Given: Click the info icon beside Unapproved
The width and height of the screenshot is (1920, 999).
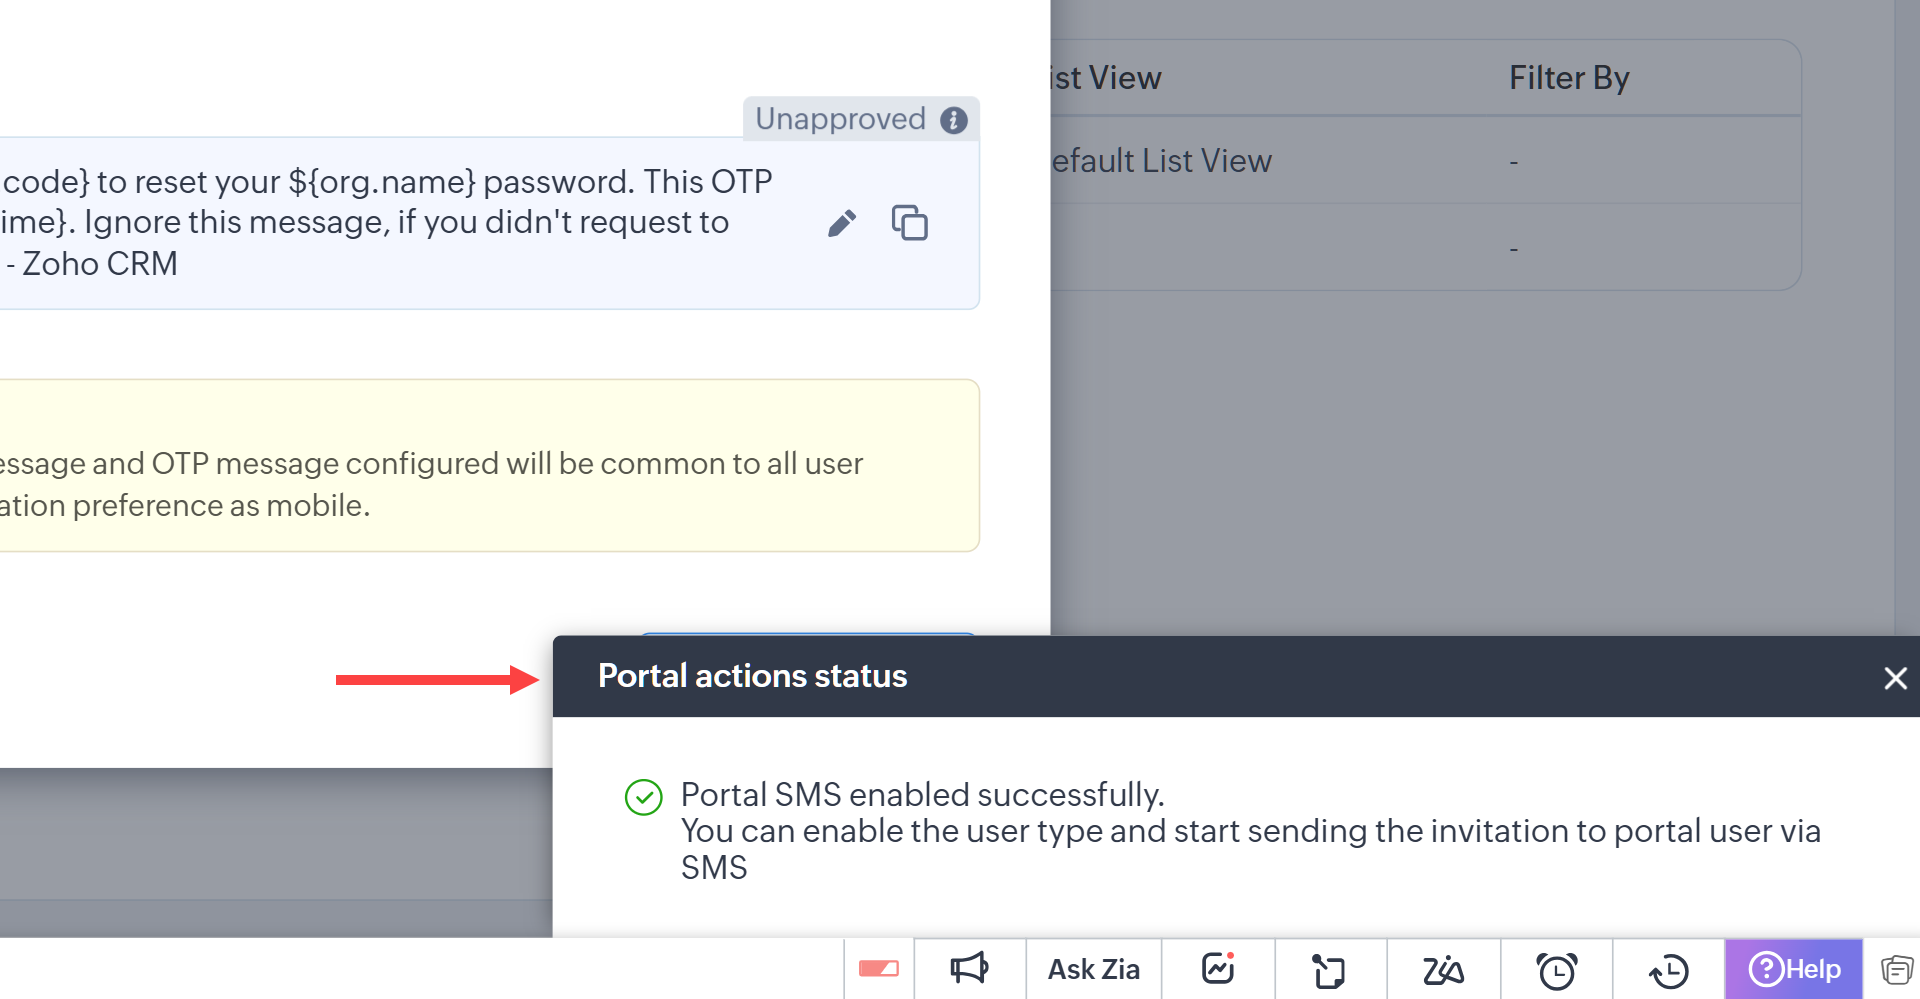Looking at the screenshot, I should 954,120.
